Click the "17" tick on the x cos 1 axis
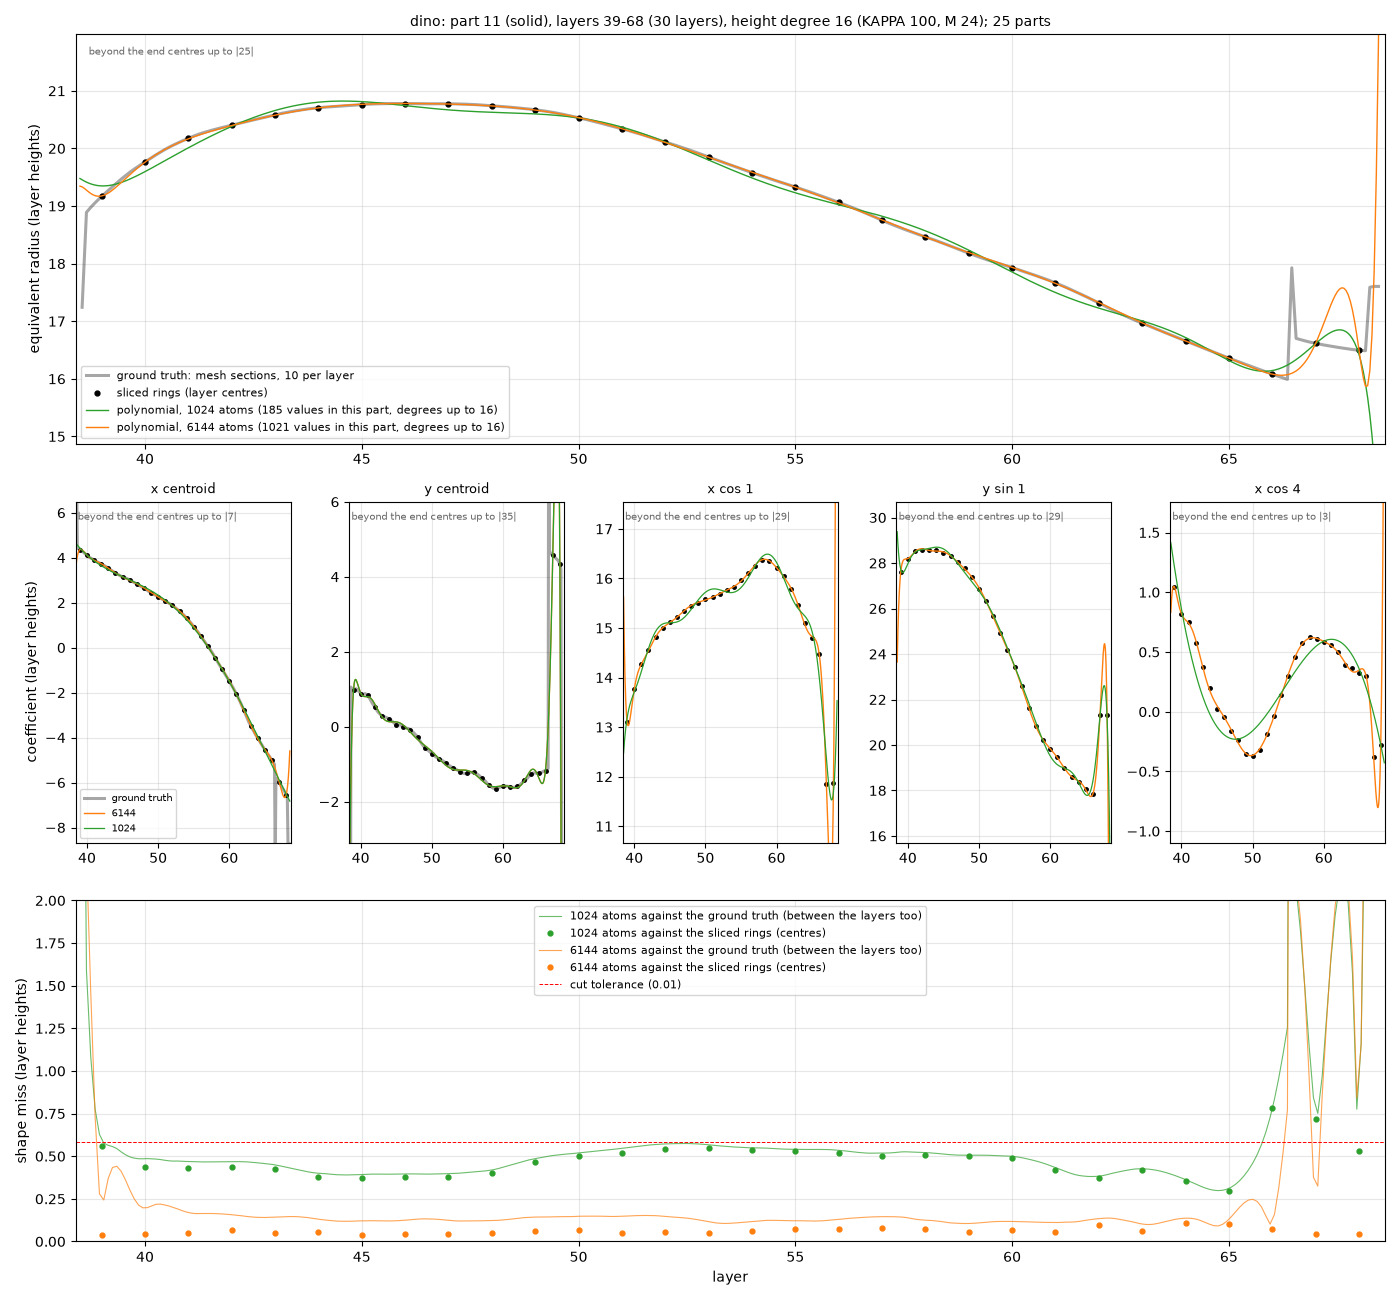This screenshot has height=1300, width=1400. (x=605, y=529)
